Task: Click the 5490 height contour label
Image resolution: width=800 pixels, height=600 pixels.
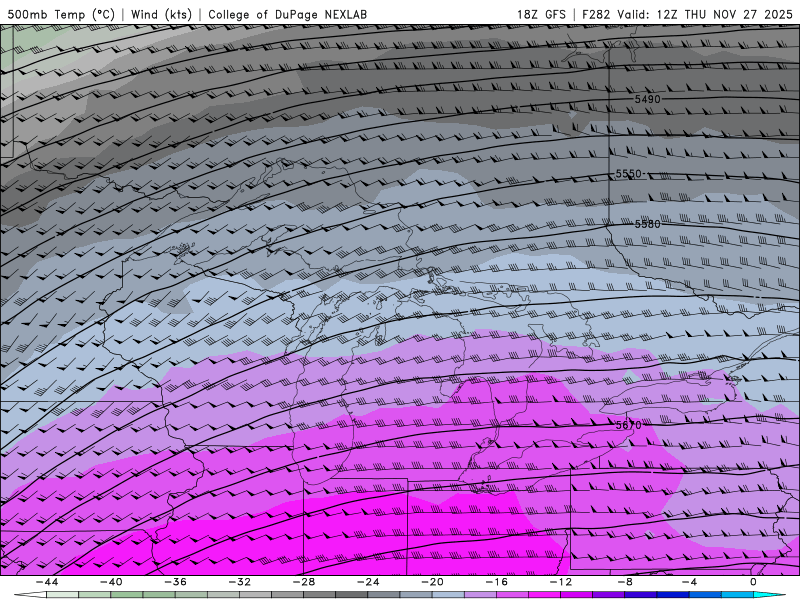Action: coord(647,99)
